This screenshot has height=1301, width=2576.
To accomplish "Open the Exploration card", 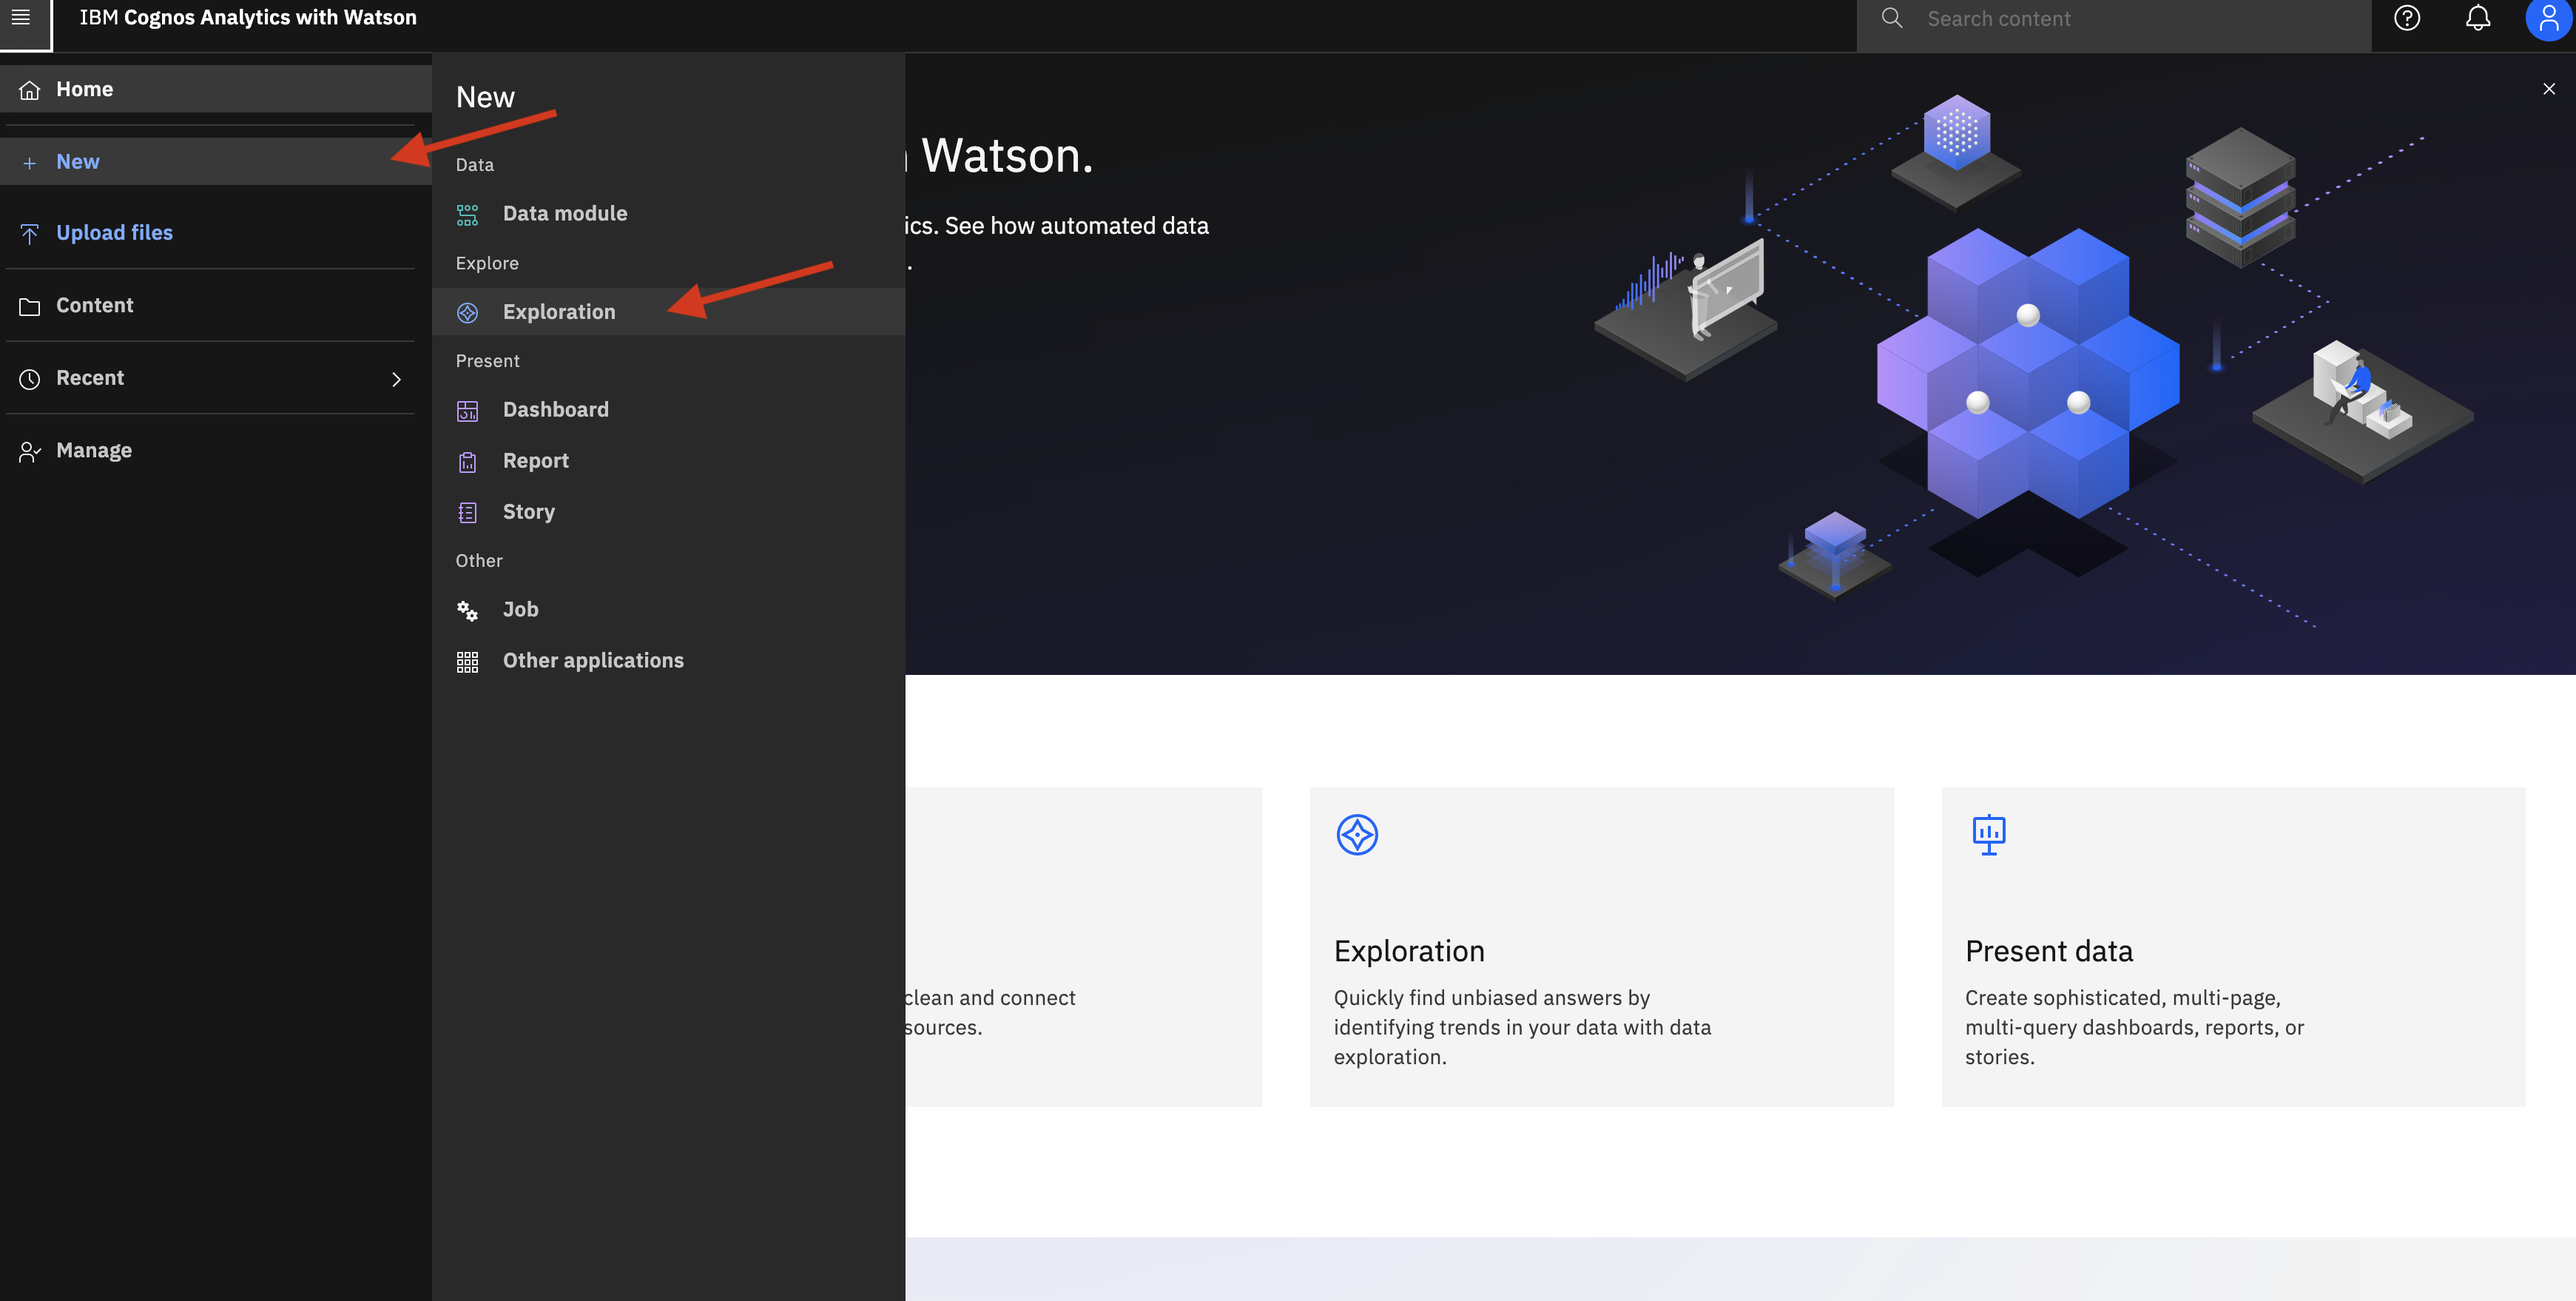I will point(1602,947).
